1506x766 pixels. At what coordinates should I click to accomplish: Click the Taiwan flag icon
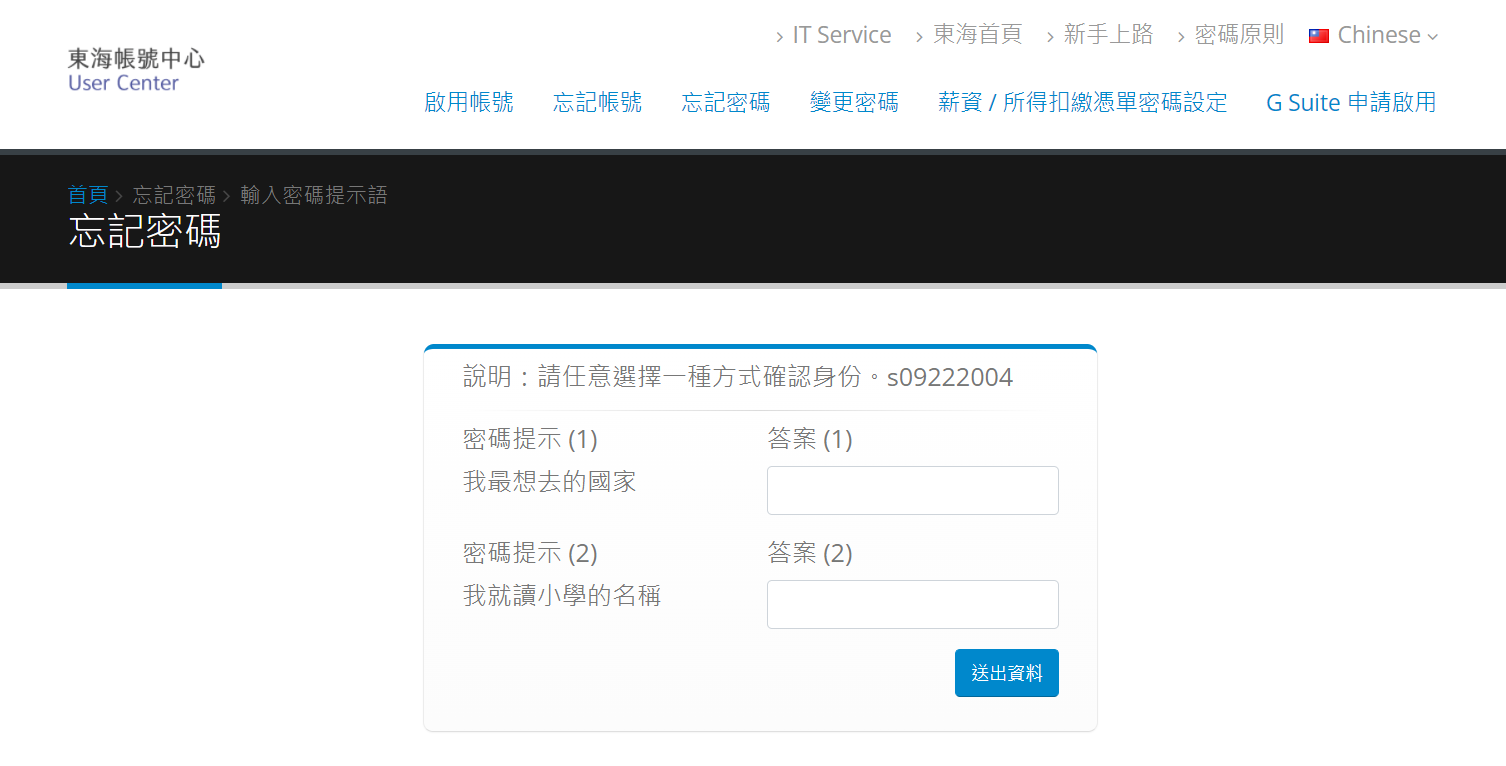pos(1319,36)
